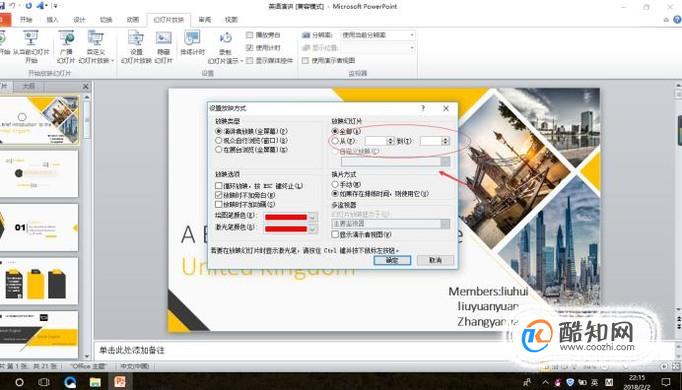The width and height of the screenshot is (682, 390).
Task: Click the Undo icon in quick access toolbar
Action: (x=12, y=6)
